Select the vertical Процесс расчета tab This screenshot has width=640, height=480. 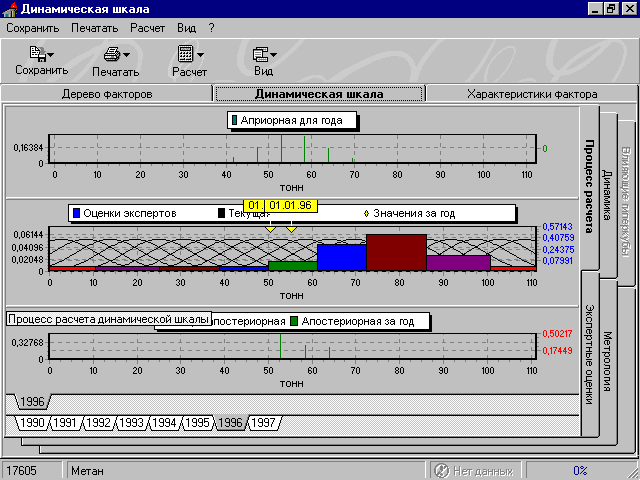point(589,187)
